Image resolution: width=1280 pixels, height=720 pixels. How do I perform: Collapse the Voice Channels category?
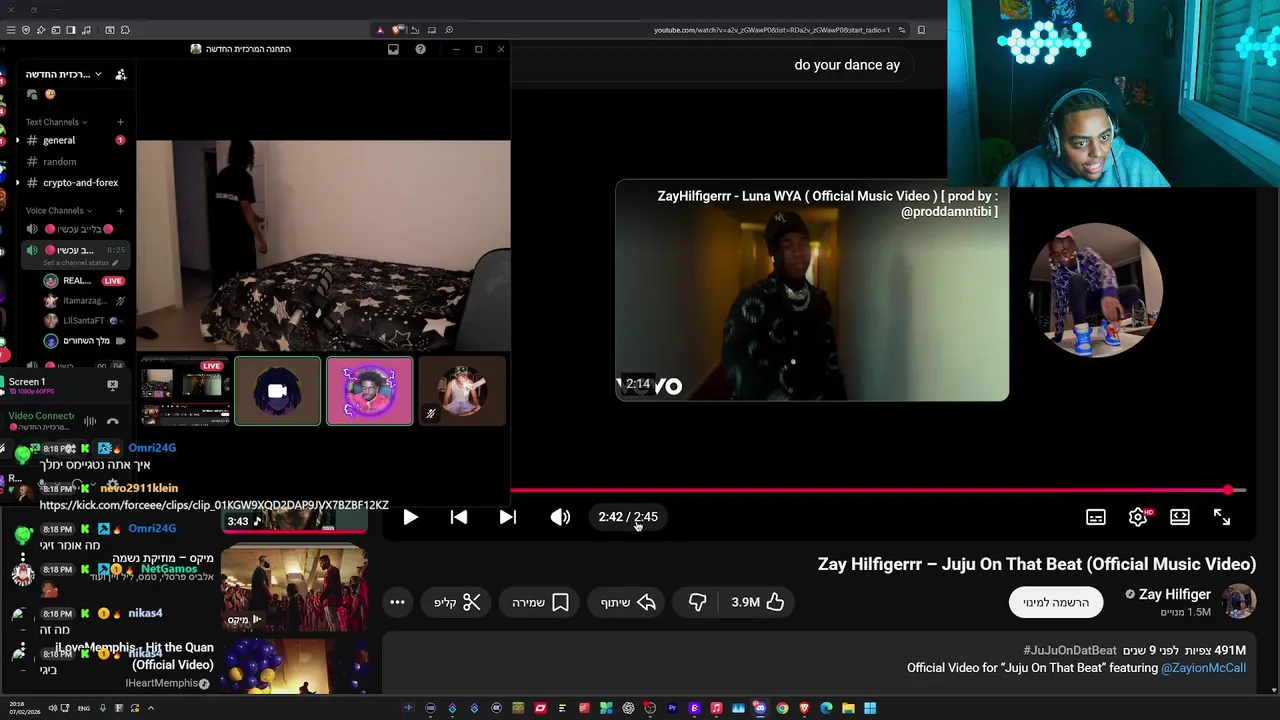59,210
